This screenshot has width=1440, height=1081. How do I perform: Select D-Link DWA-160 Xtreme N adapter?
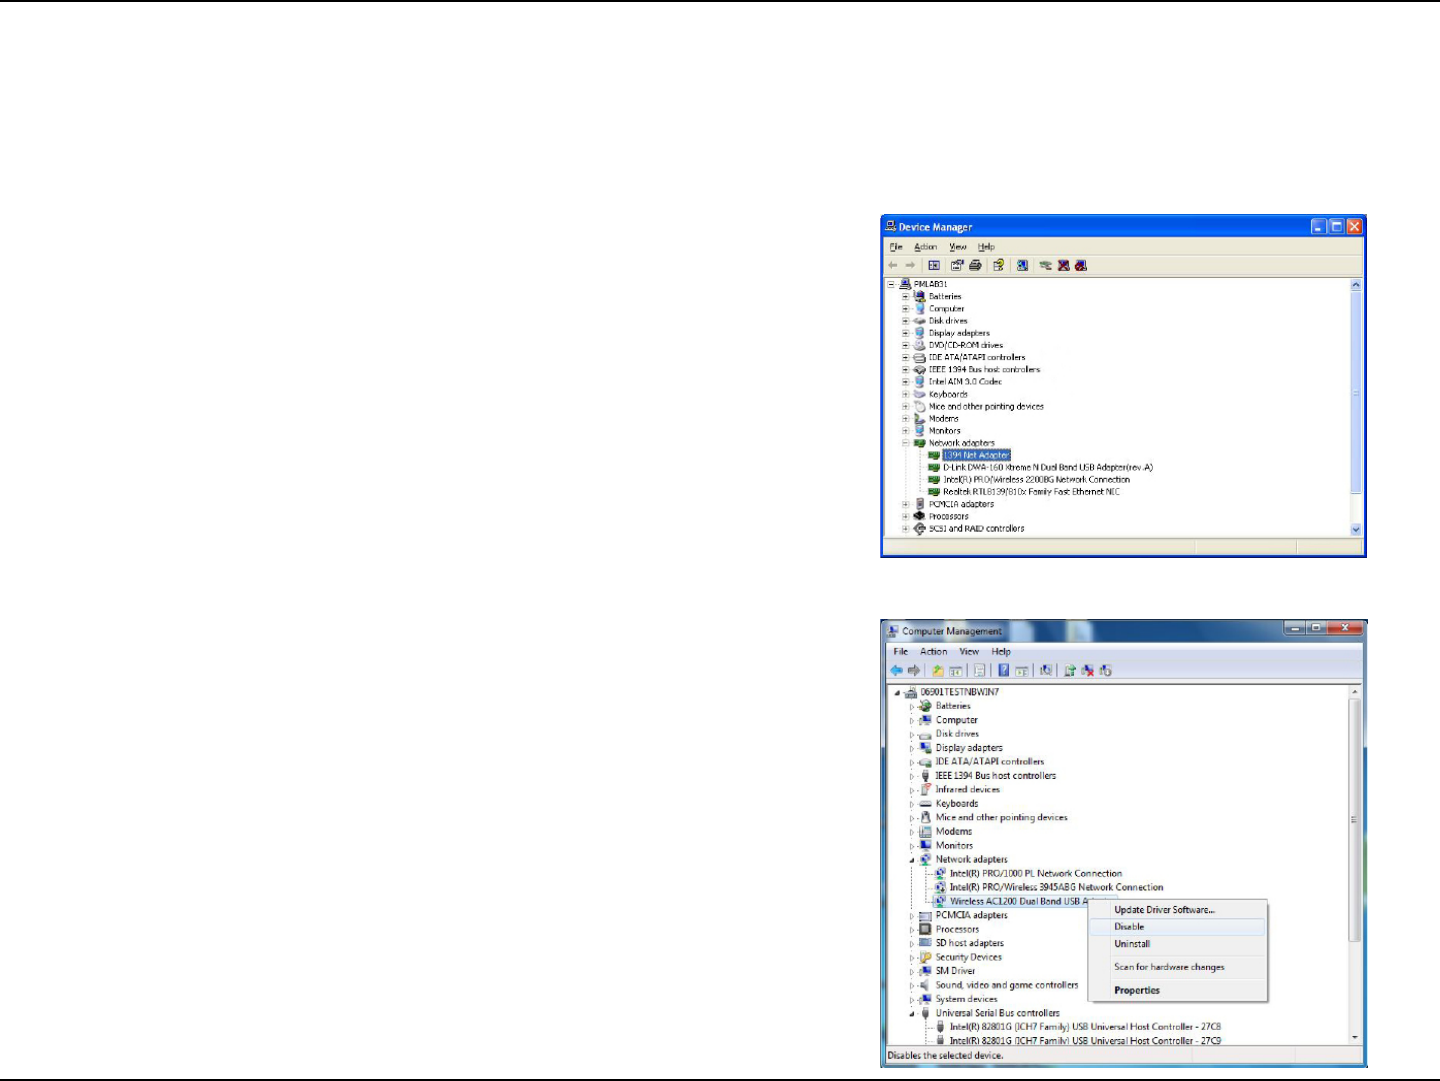(1048, 467)
